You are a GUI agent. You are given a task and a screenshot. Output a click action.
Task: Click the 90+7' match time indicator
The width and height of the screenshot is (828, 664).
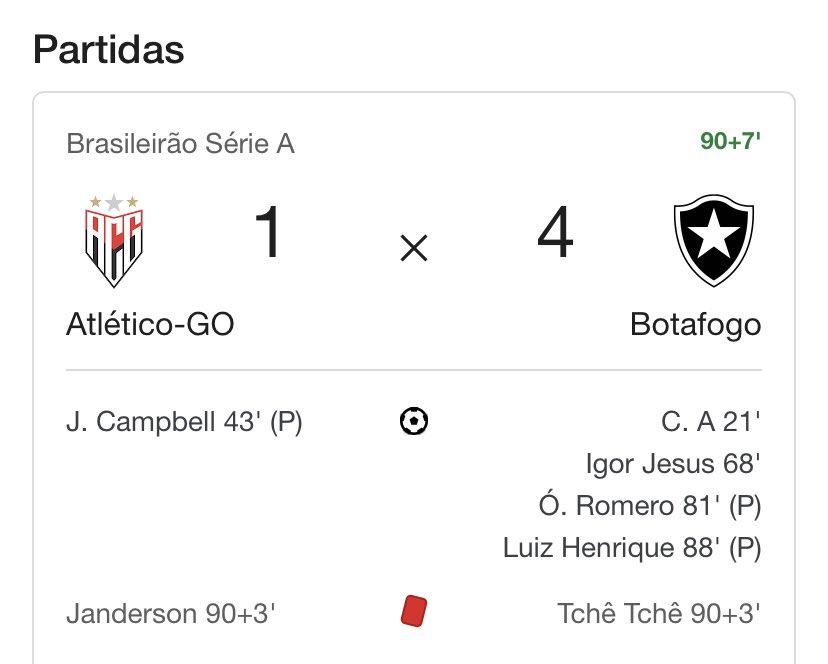730,142
